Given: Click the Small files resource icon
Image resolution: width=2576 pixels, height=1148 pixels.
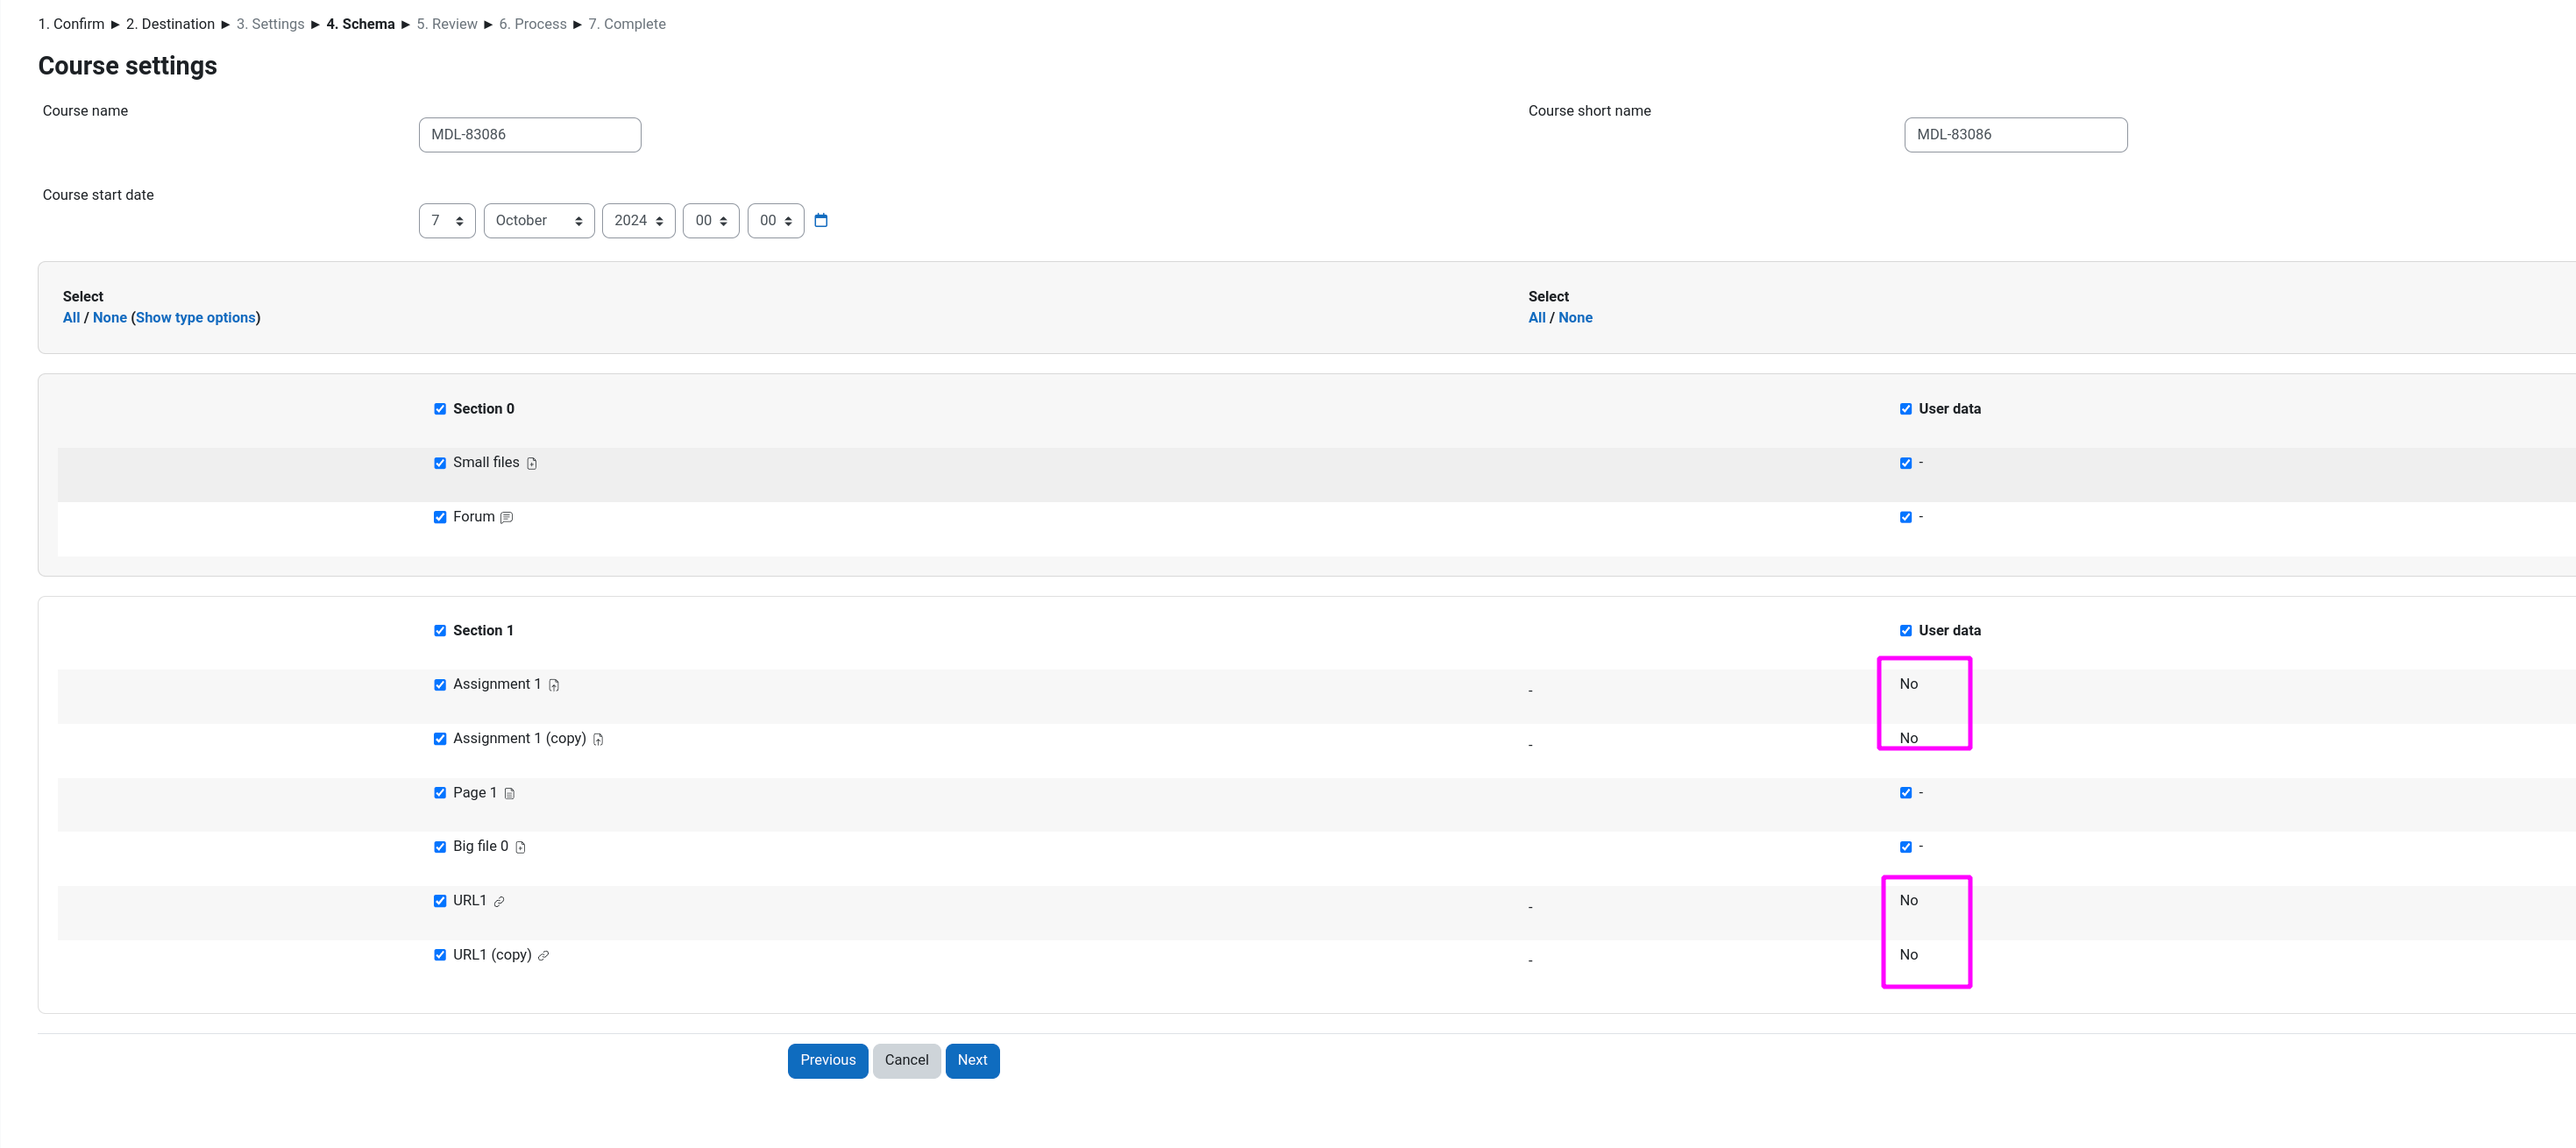Looking at the screenshot, I should pos(532,463).
